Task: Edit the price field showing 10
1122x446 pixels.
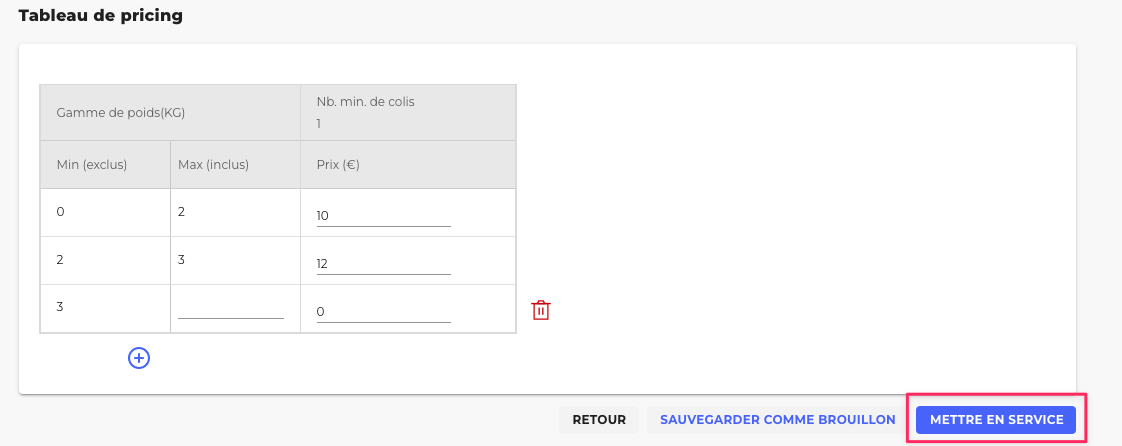Action: click(x=383, y=216)
